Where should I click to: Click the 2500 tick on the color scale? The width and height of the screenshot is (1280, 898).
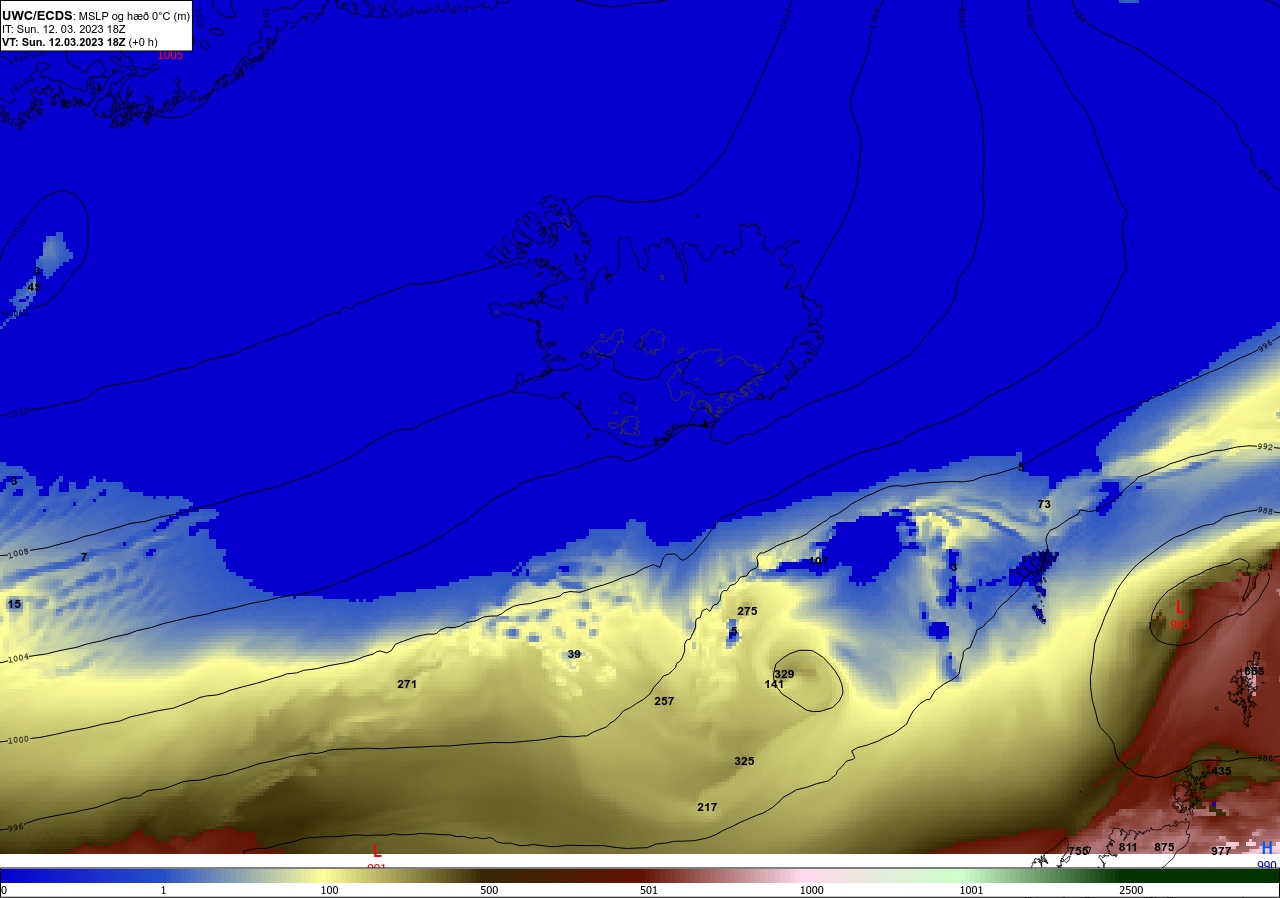1131,890
